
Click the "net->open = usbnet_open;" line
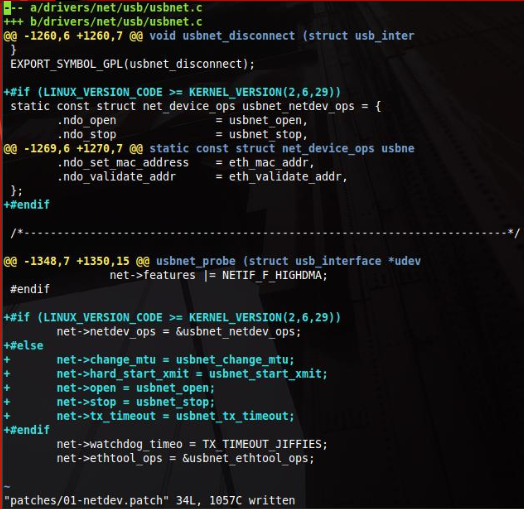point(135,388)
